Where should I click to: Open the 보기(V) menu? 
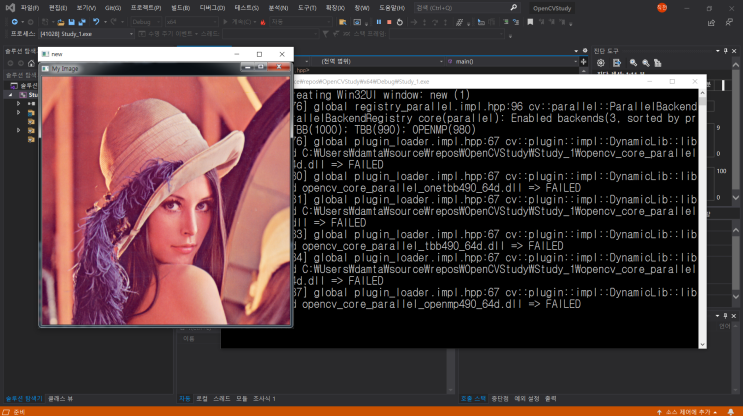[86, 8]
